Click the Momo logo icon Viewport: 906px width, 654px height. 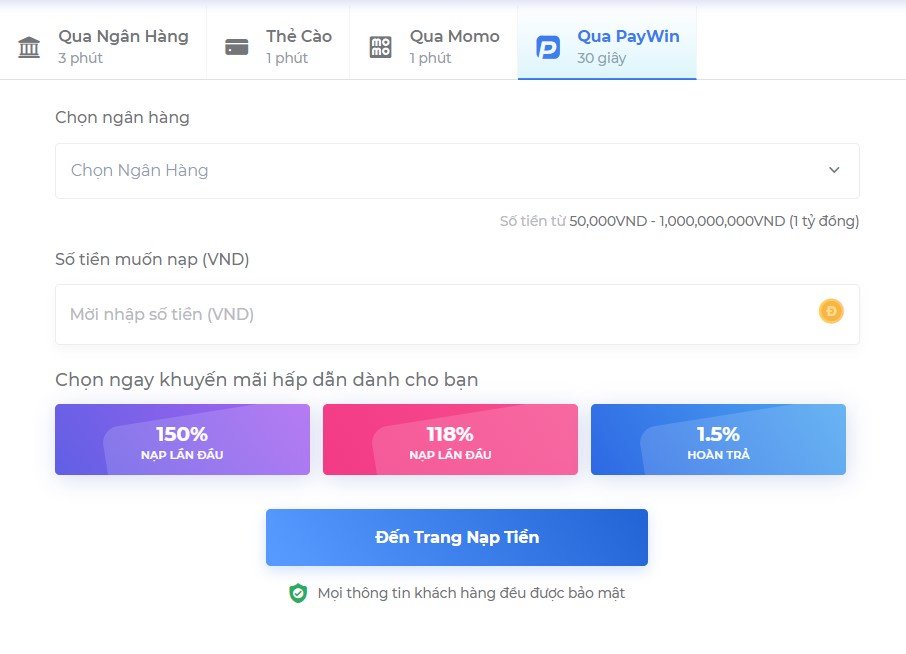[x=380, y=47]
